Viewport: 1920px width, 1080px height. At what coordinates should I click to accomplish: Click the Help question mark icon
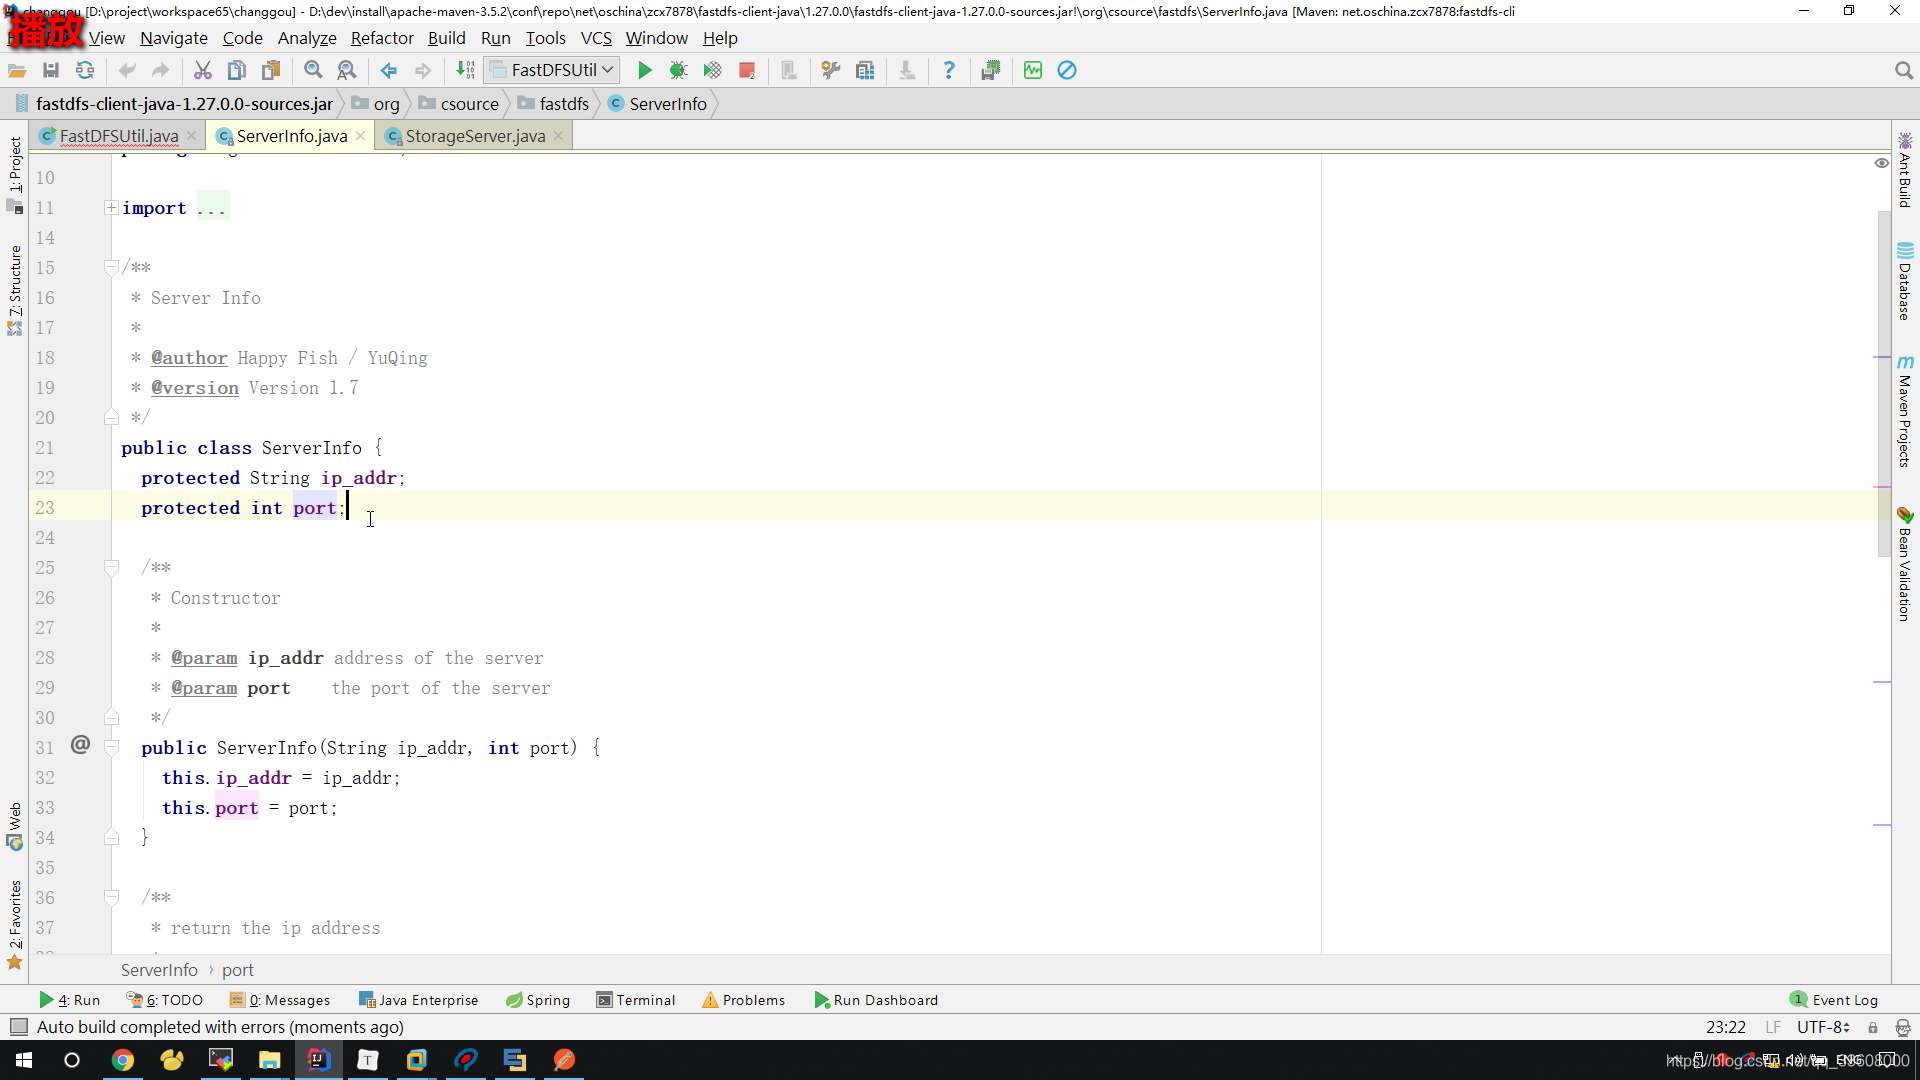[x=949, y=70]
